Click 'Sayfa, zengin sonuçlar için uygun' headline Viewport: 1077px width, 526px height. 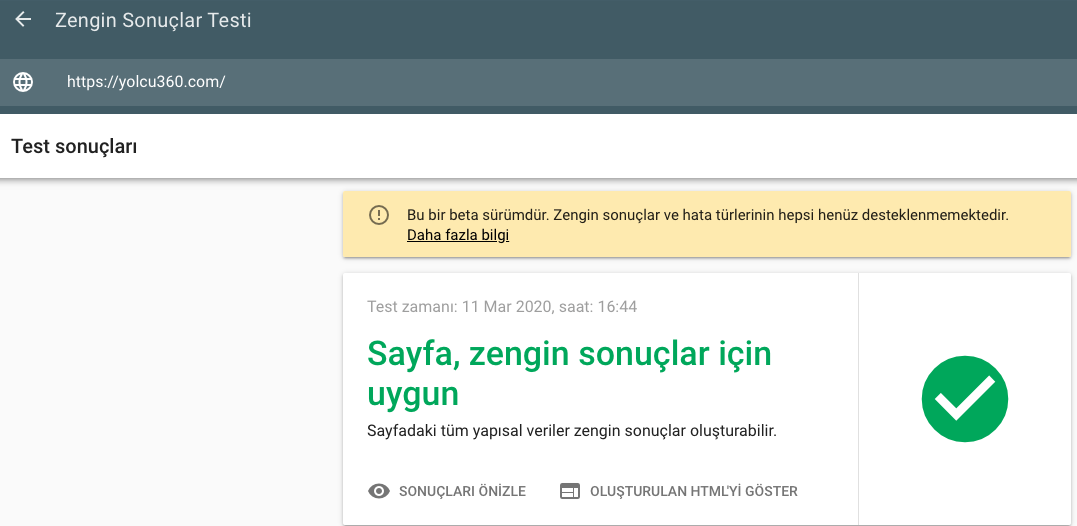coord(569,374)
